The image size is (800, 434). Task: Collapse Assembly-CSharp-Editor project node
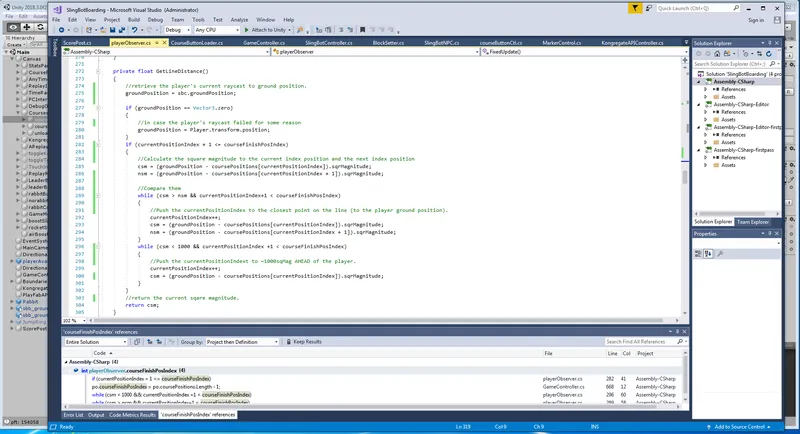point(699,105)
